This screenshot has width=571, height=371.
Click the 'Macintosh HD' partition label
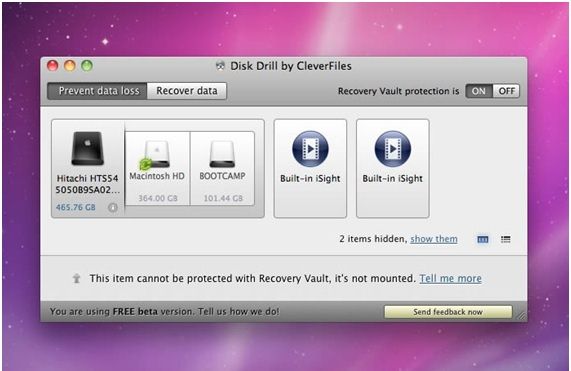(x=157, y=176)
